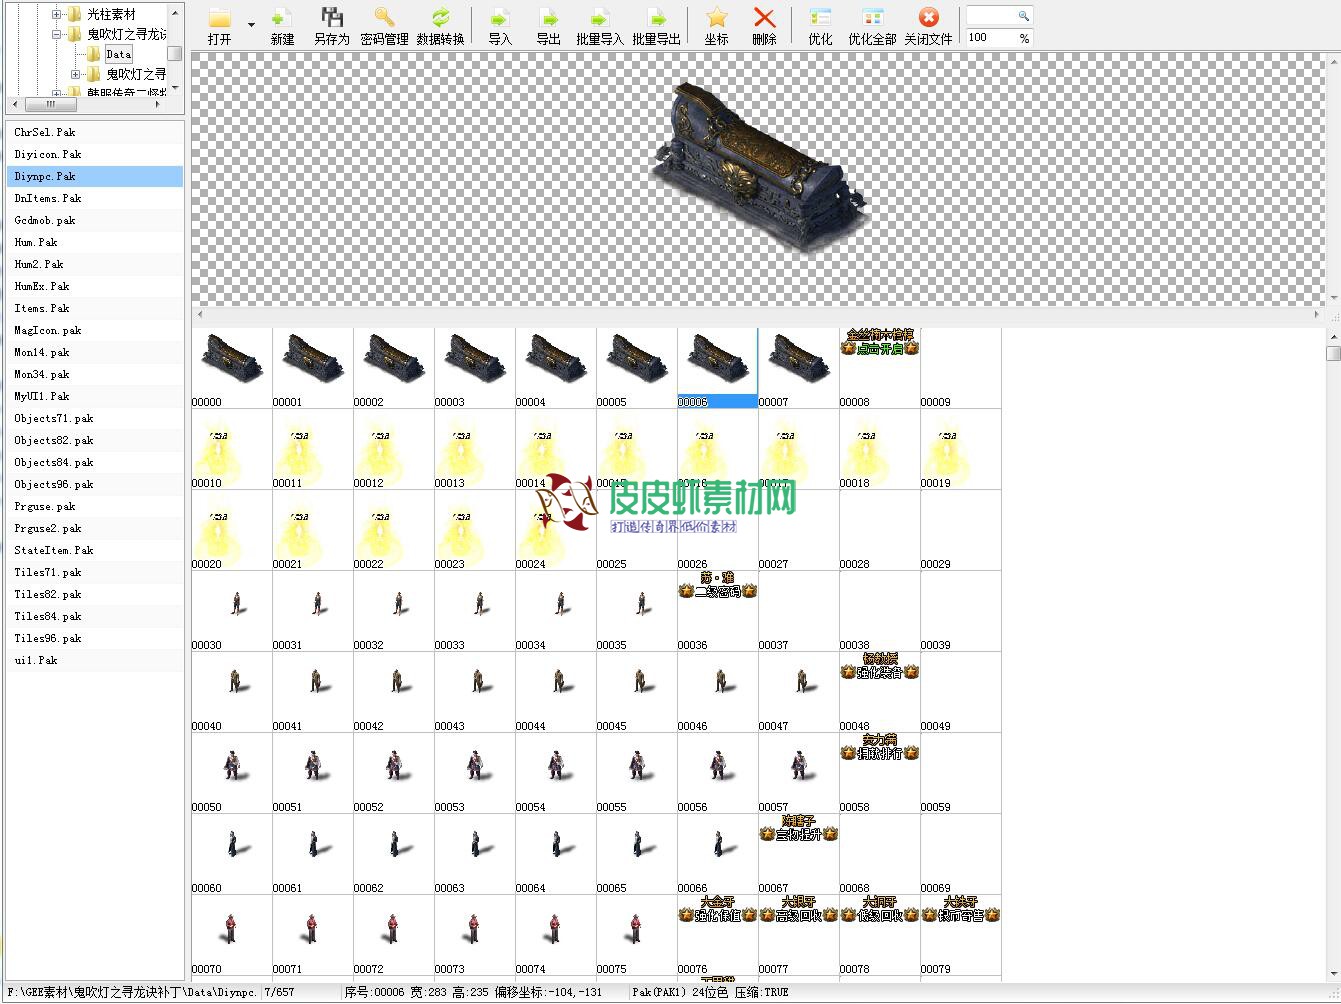1341x1004 pixels.
Task: Click the 批量导出 batch export icon
Action: tap(656, 18)
